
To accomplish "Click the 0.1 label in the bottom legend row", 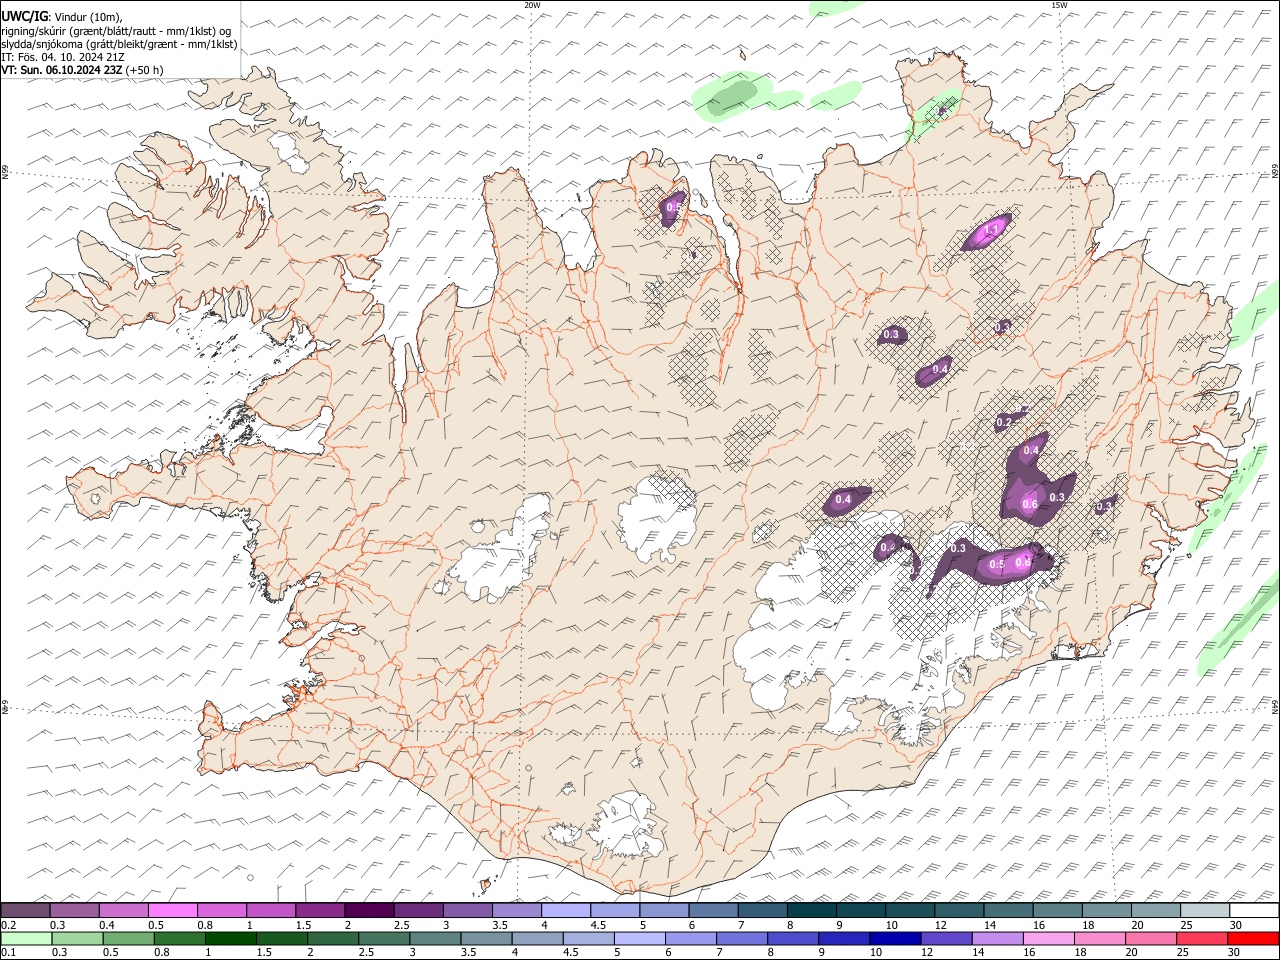I will 8,952.
